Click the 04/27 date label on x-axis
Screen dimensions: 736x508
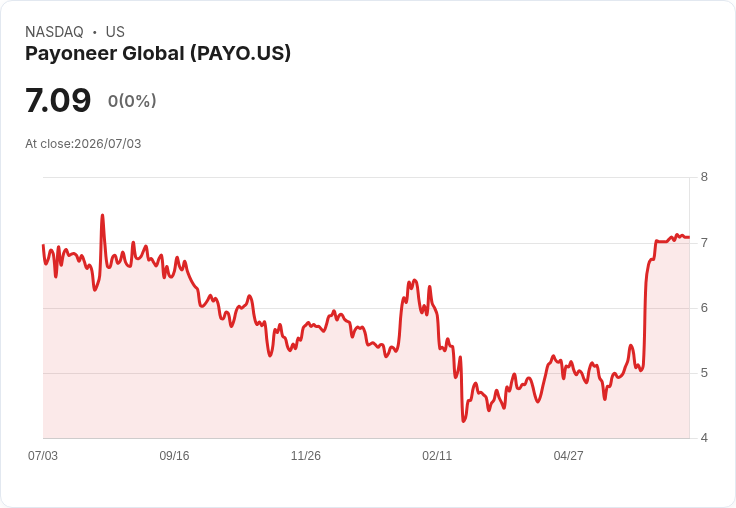point(568,455)
